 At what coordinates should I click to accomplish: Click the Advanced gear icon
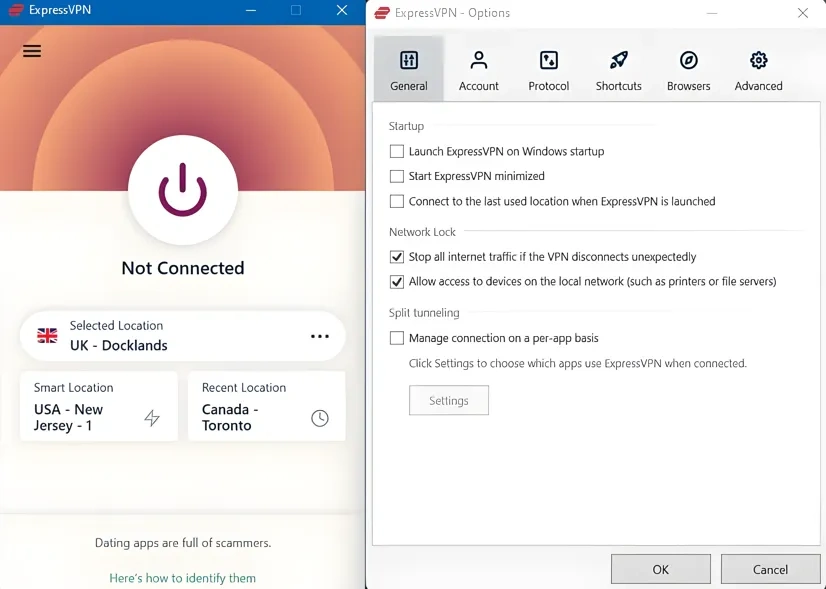(759, 60)
